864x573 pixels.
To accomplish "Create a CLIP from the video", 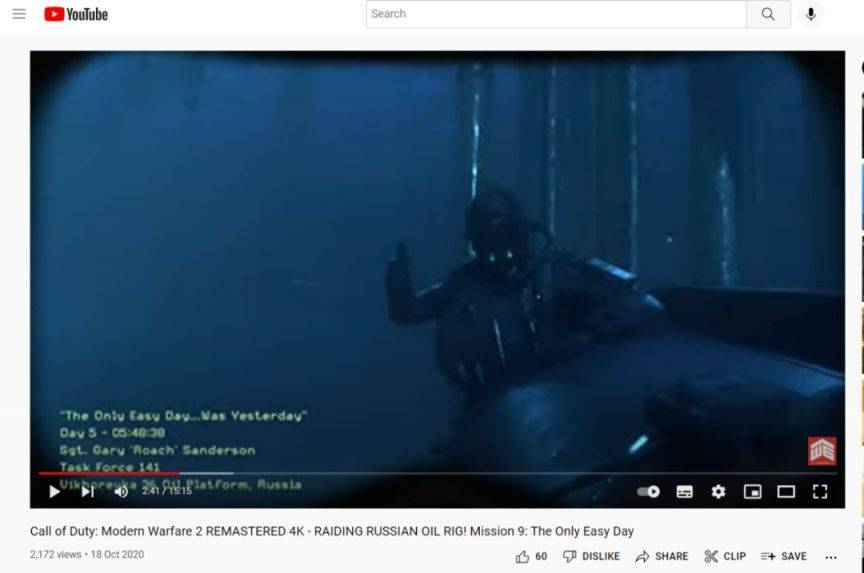I will (725, 556).
